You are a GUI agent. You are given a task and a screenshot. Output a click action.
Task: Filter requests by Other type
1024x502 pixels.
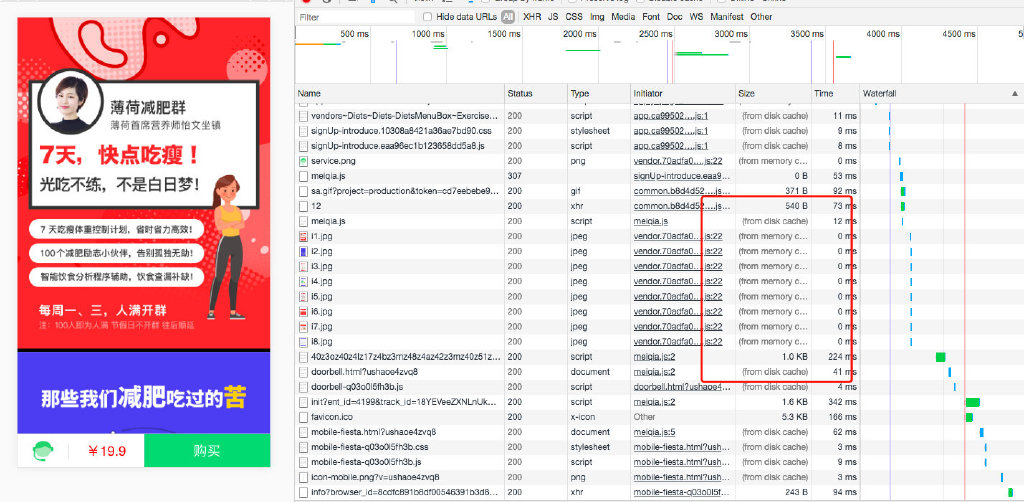coord(761,16)
